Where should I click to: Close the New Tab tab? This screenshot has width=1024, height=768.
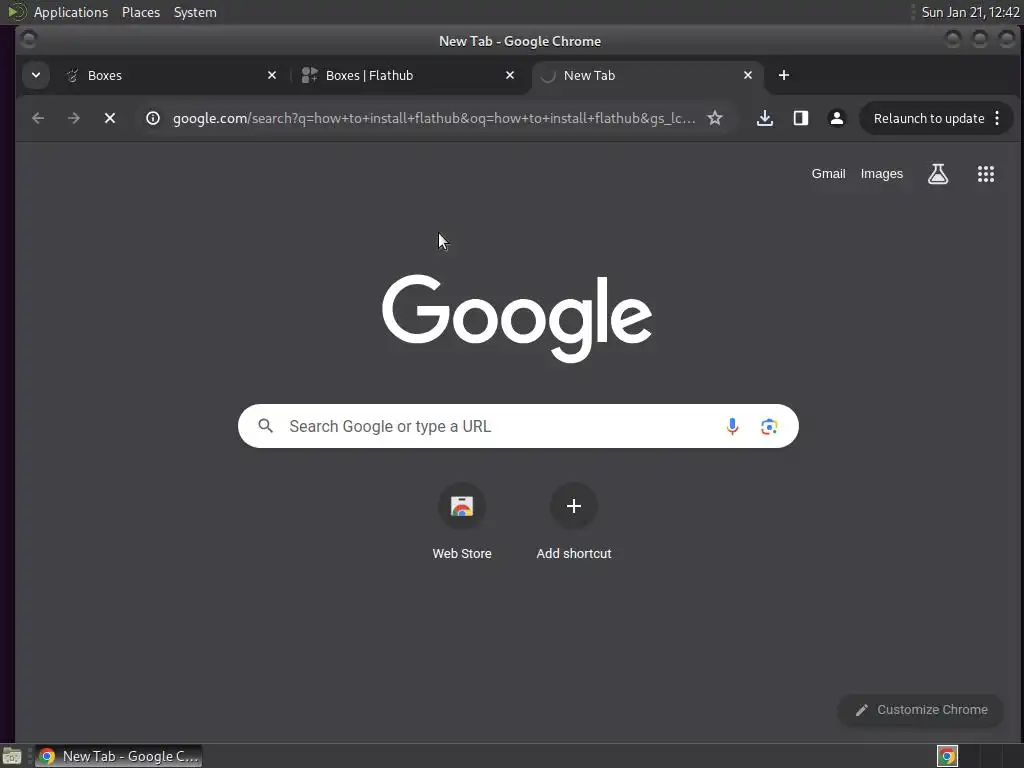coord(748,75)
